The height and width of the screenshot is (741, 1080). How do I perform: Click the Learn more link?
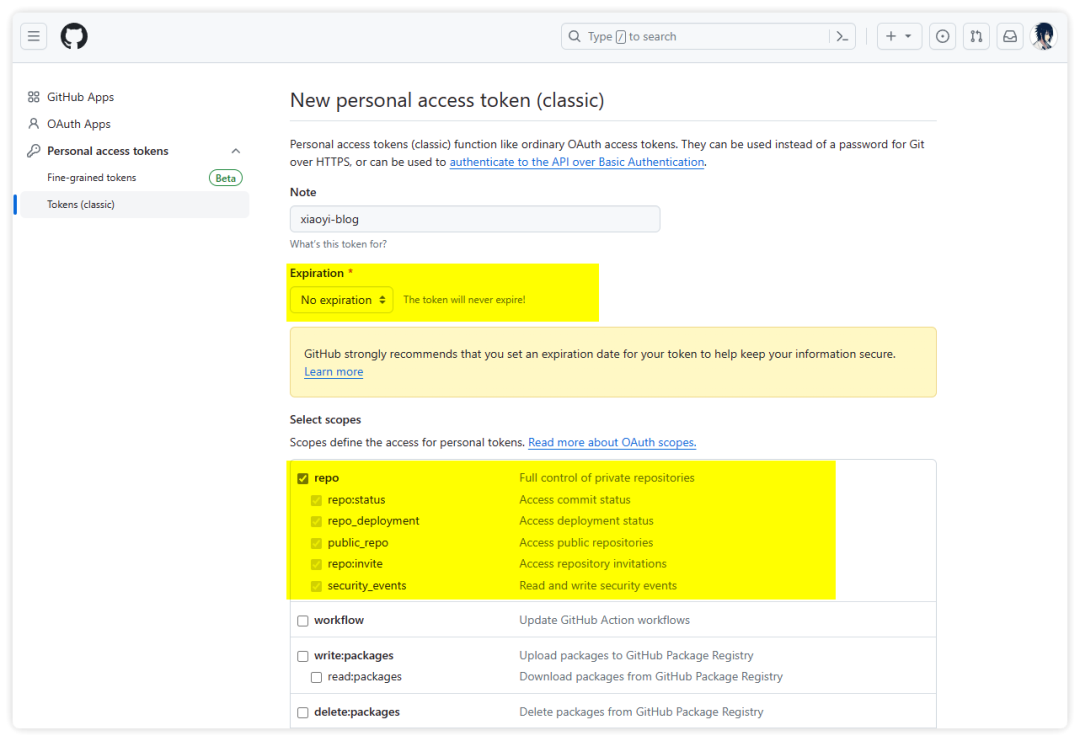(333, 372)
